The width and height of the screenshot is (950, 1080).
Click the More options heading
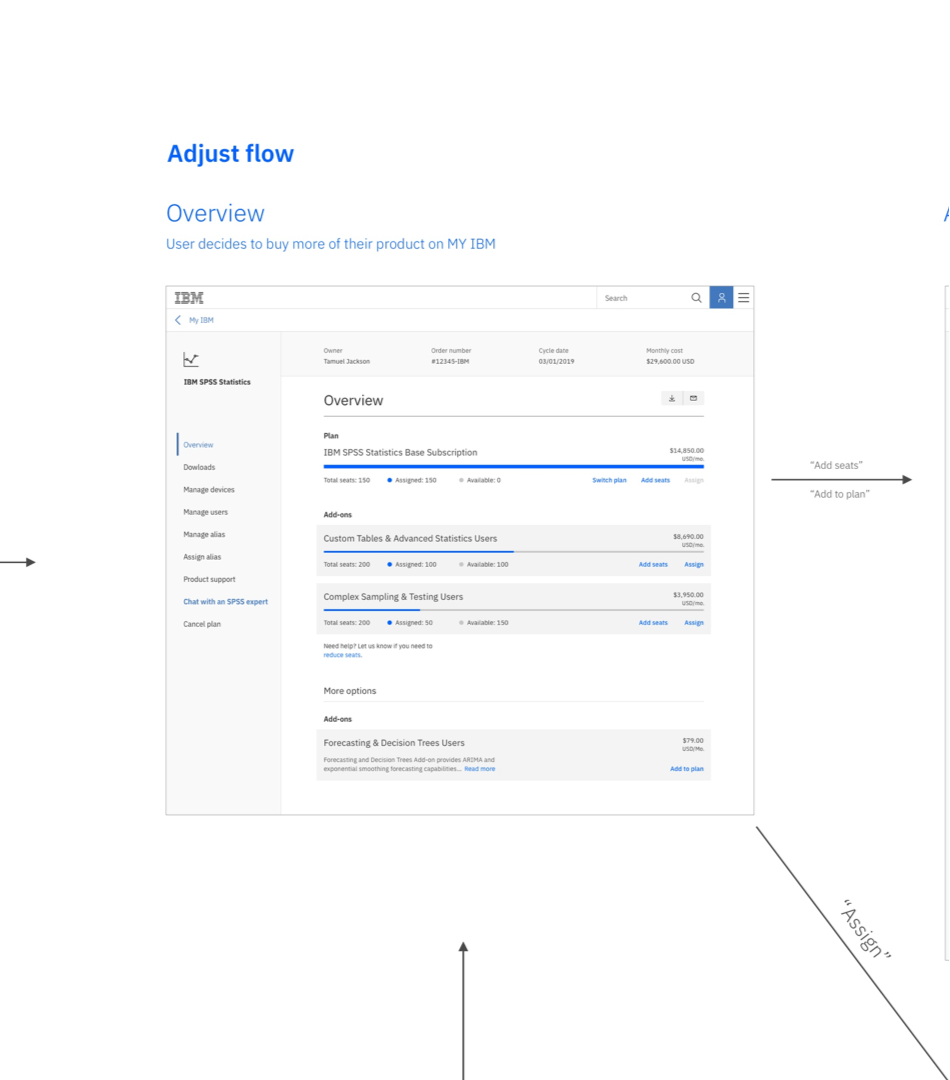point(350,691)
